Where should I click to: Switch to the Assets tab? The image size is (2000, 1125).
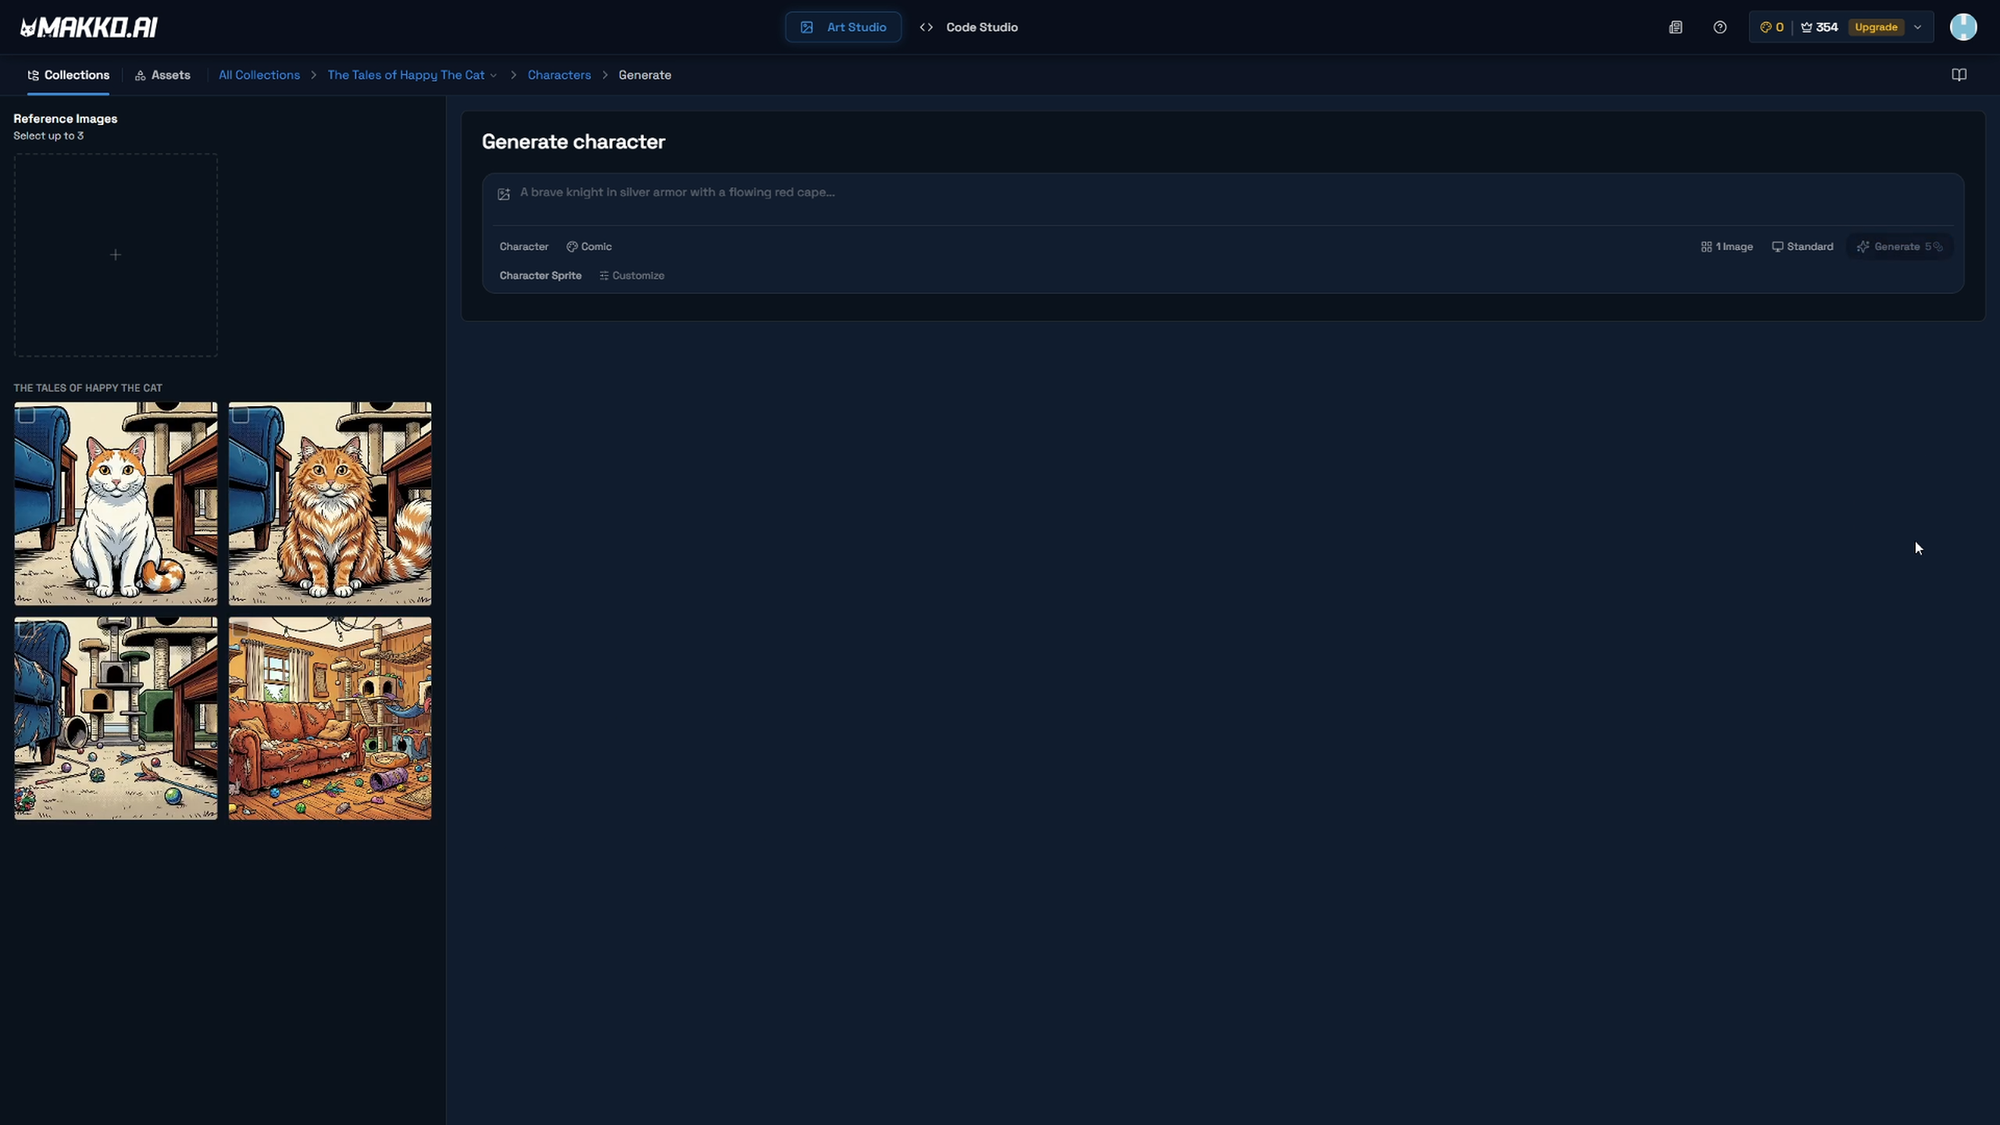(x=162, y=75)
